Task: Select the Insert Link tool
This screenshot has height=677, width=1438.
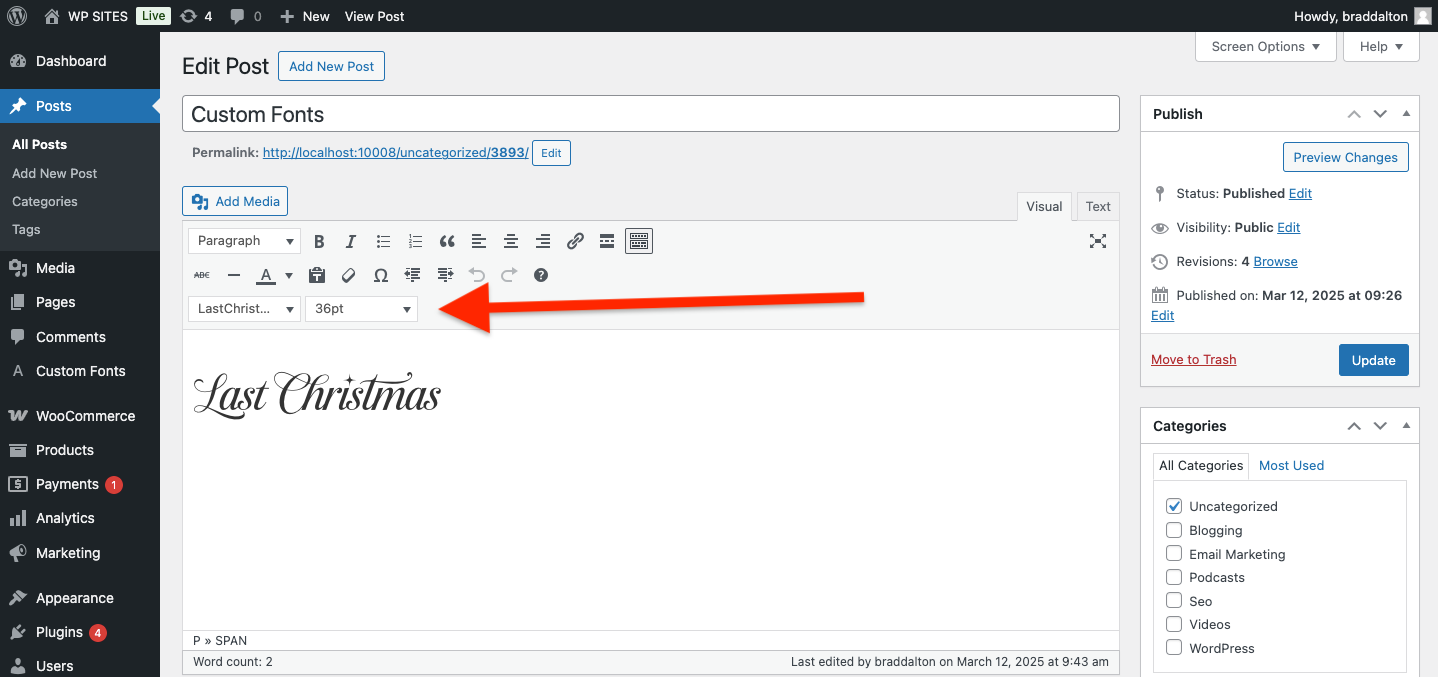Action: coord(575,241)
